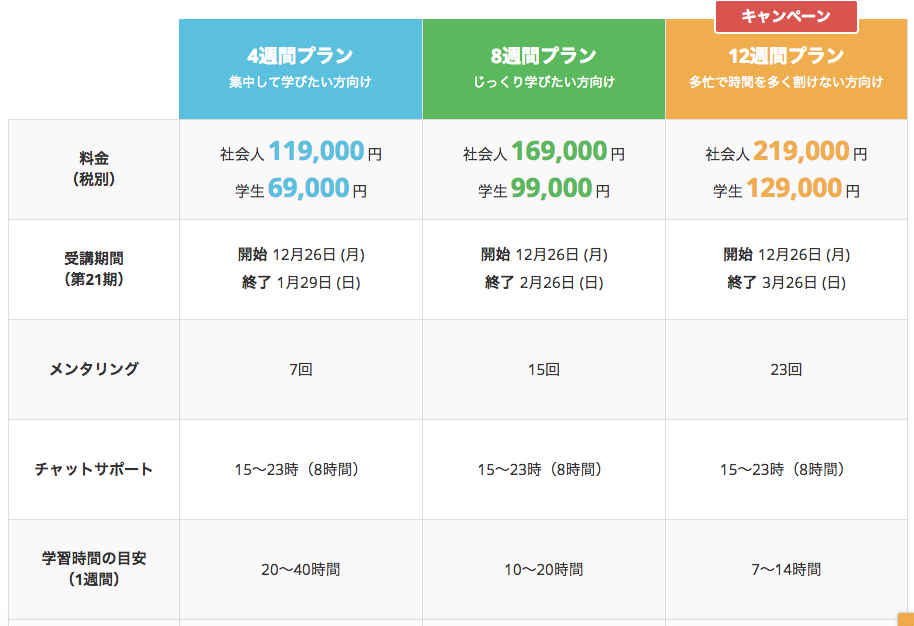The width and height of the screenshot is (914, 626).
Task: Click the 料金(税別) row label
Action: pyautogui.click(x=94, y=169)
